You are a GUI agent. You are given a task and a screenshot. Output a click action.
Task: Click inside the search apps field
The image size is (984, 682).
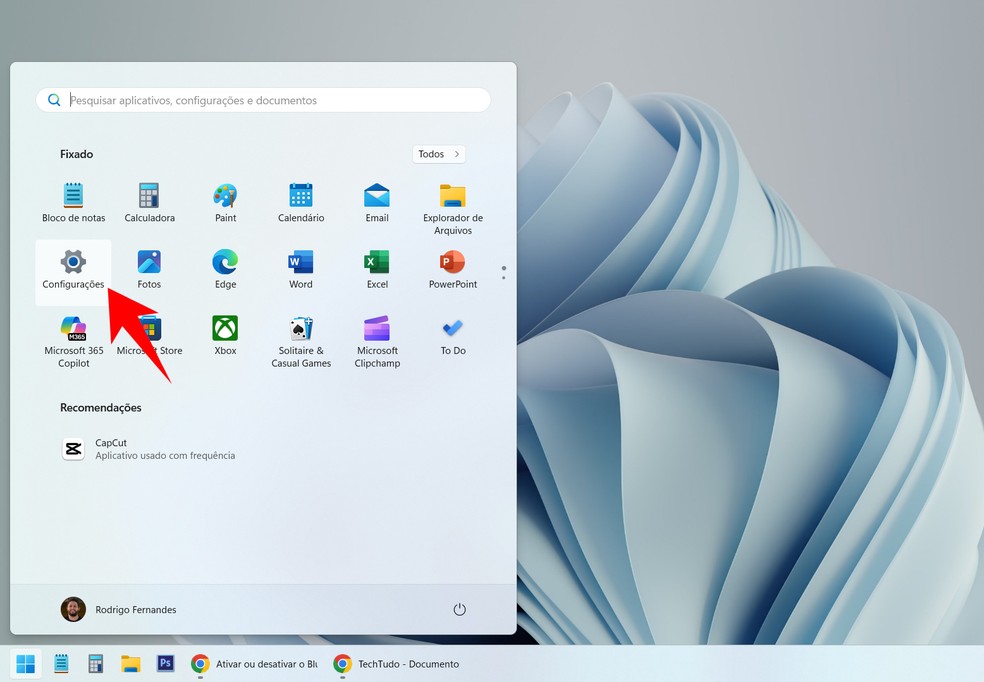pos(262,100)
